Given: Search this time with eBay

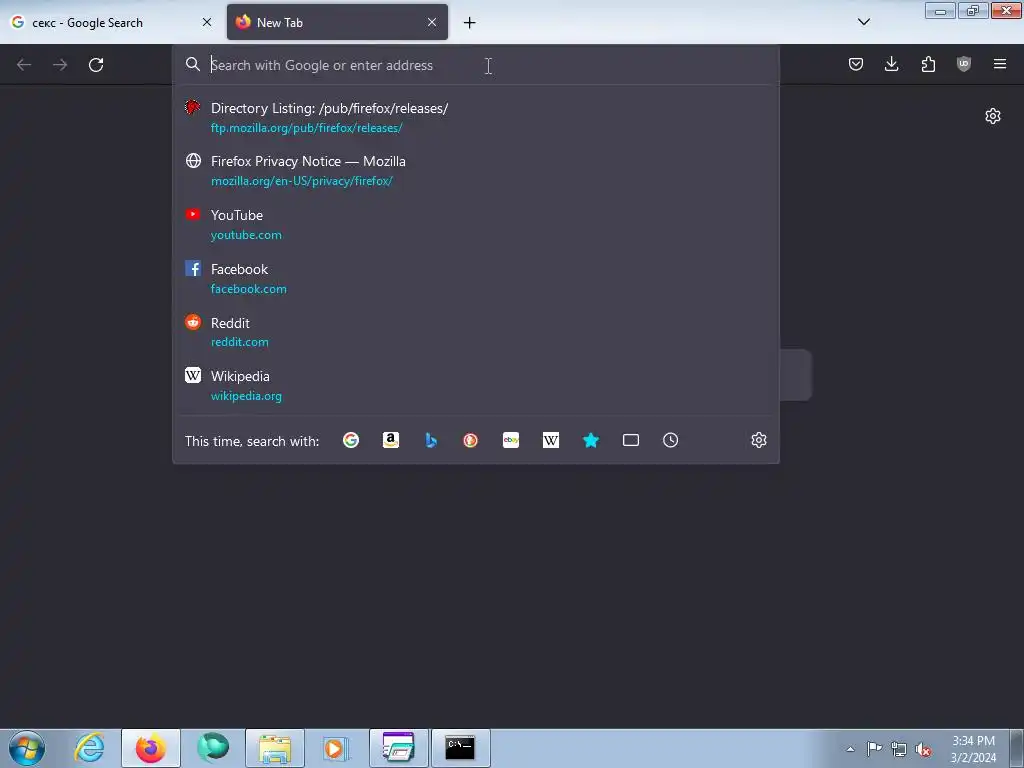Looking at the screenshot, I should point(511,440).
